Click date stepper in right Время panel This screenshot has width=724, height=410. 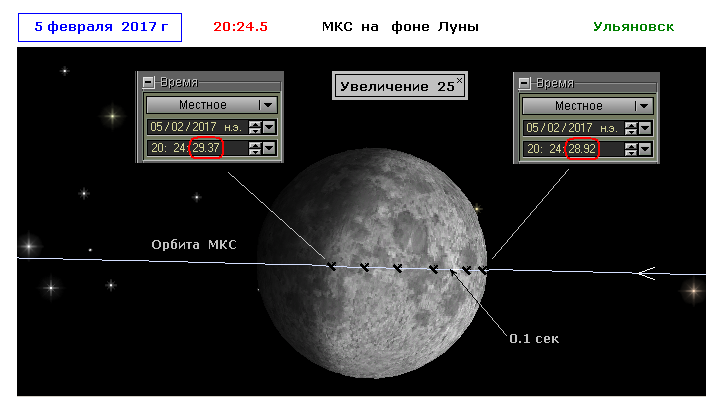631,127
